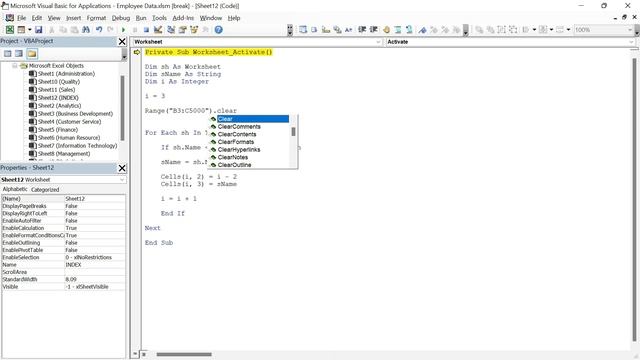Select Sheet5 (Finance) in project tree

pos(58,129)
